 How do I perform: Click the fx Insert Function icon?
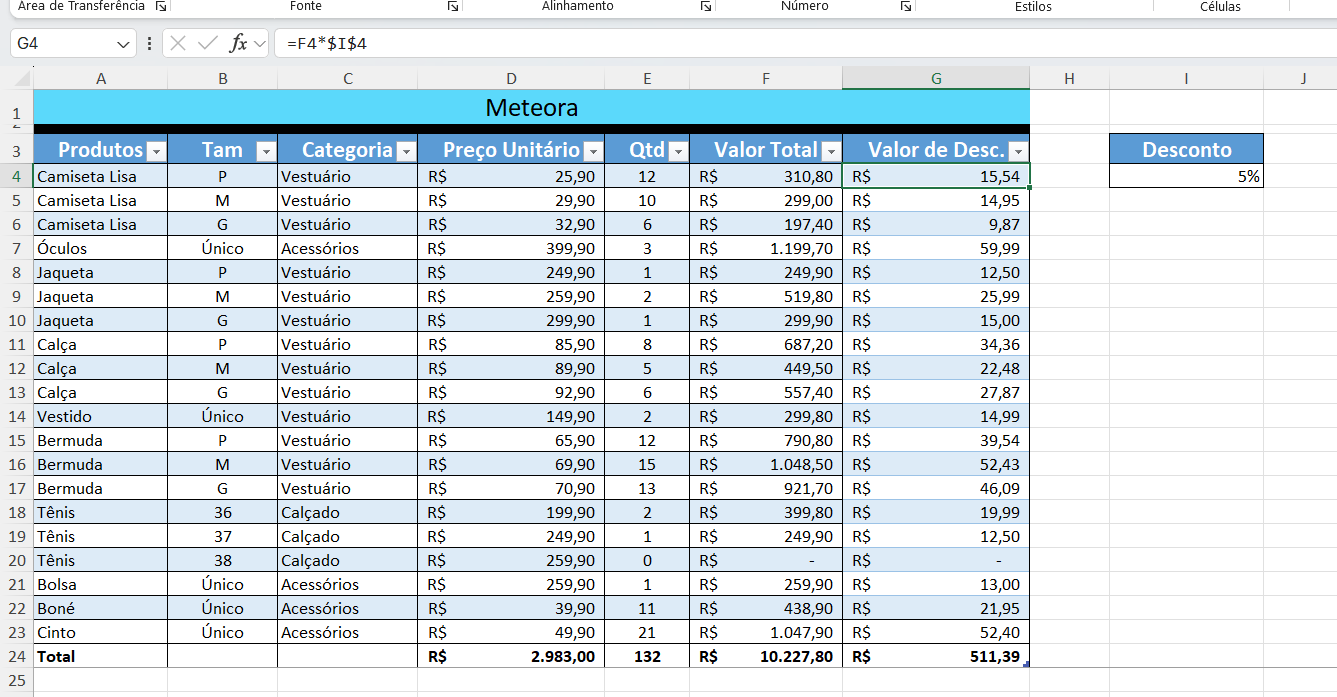[x=238, y=43]
